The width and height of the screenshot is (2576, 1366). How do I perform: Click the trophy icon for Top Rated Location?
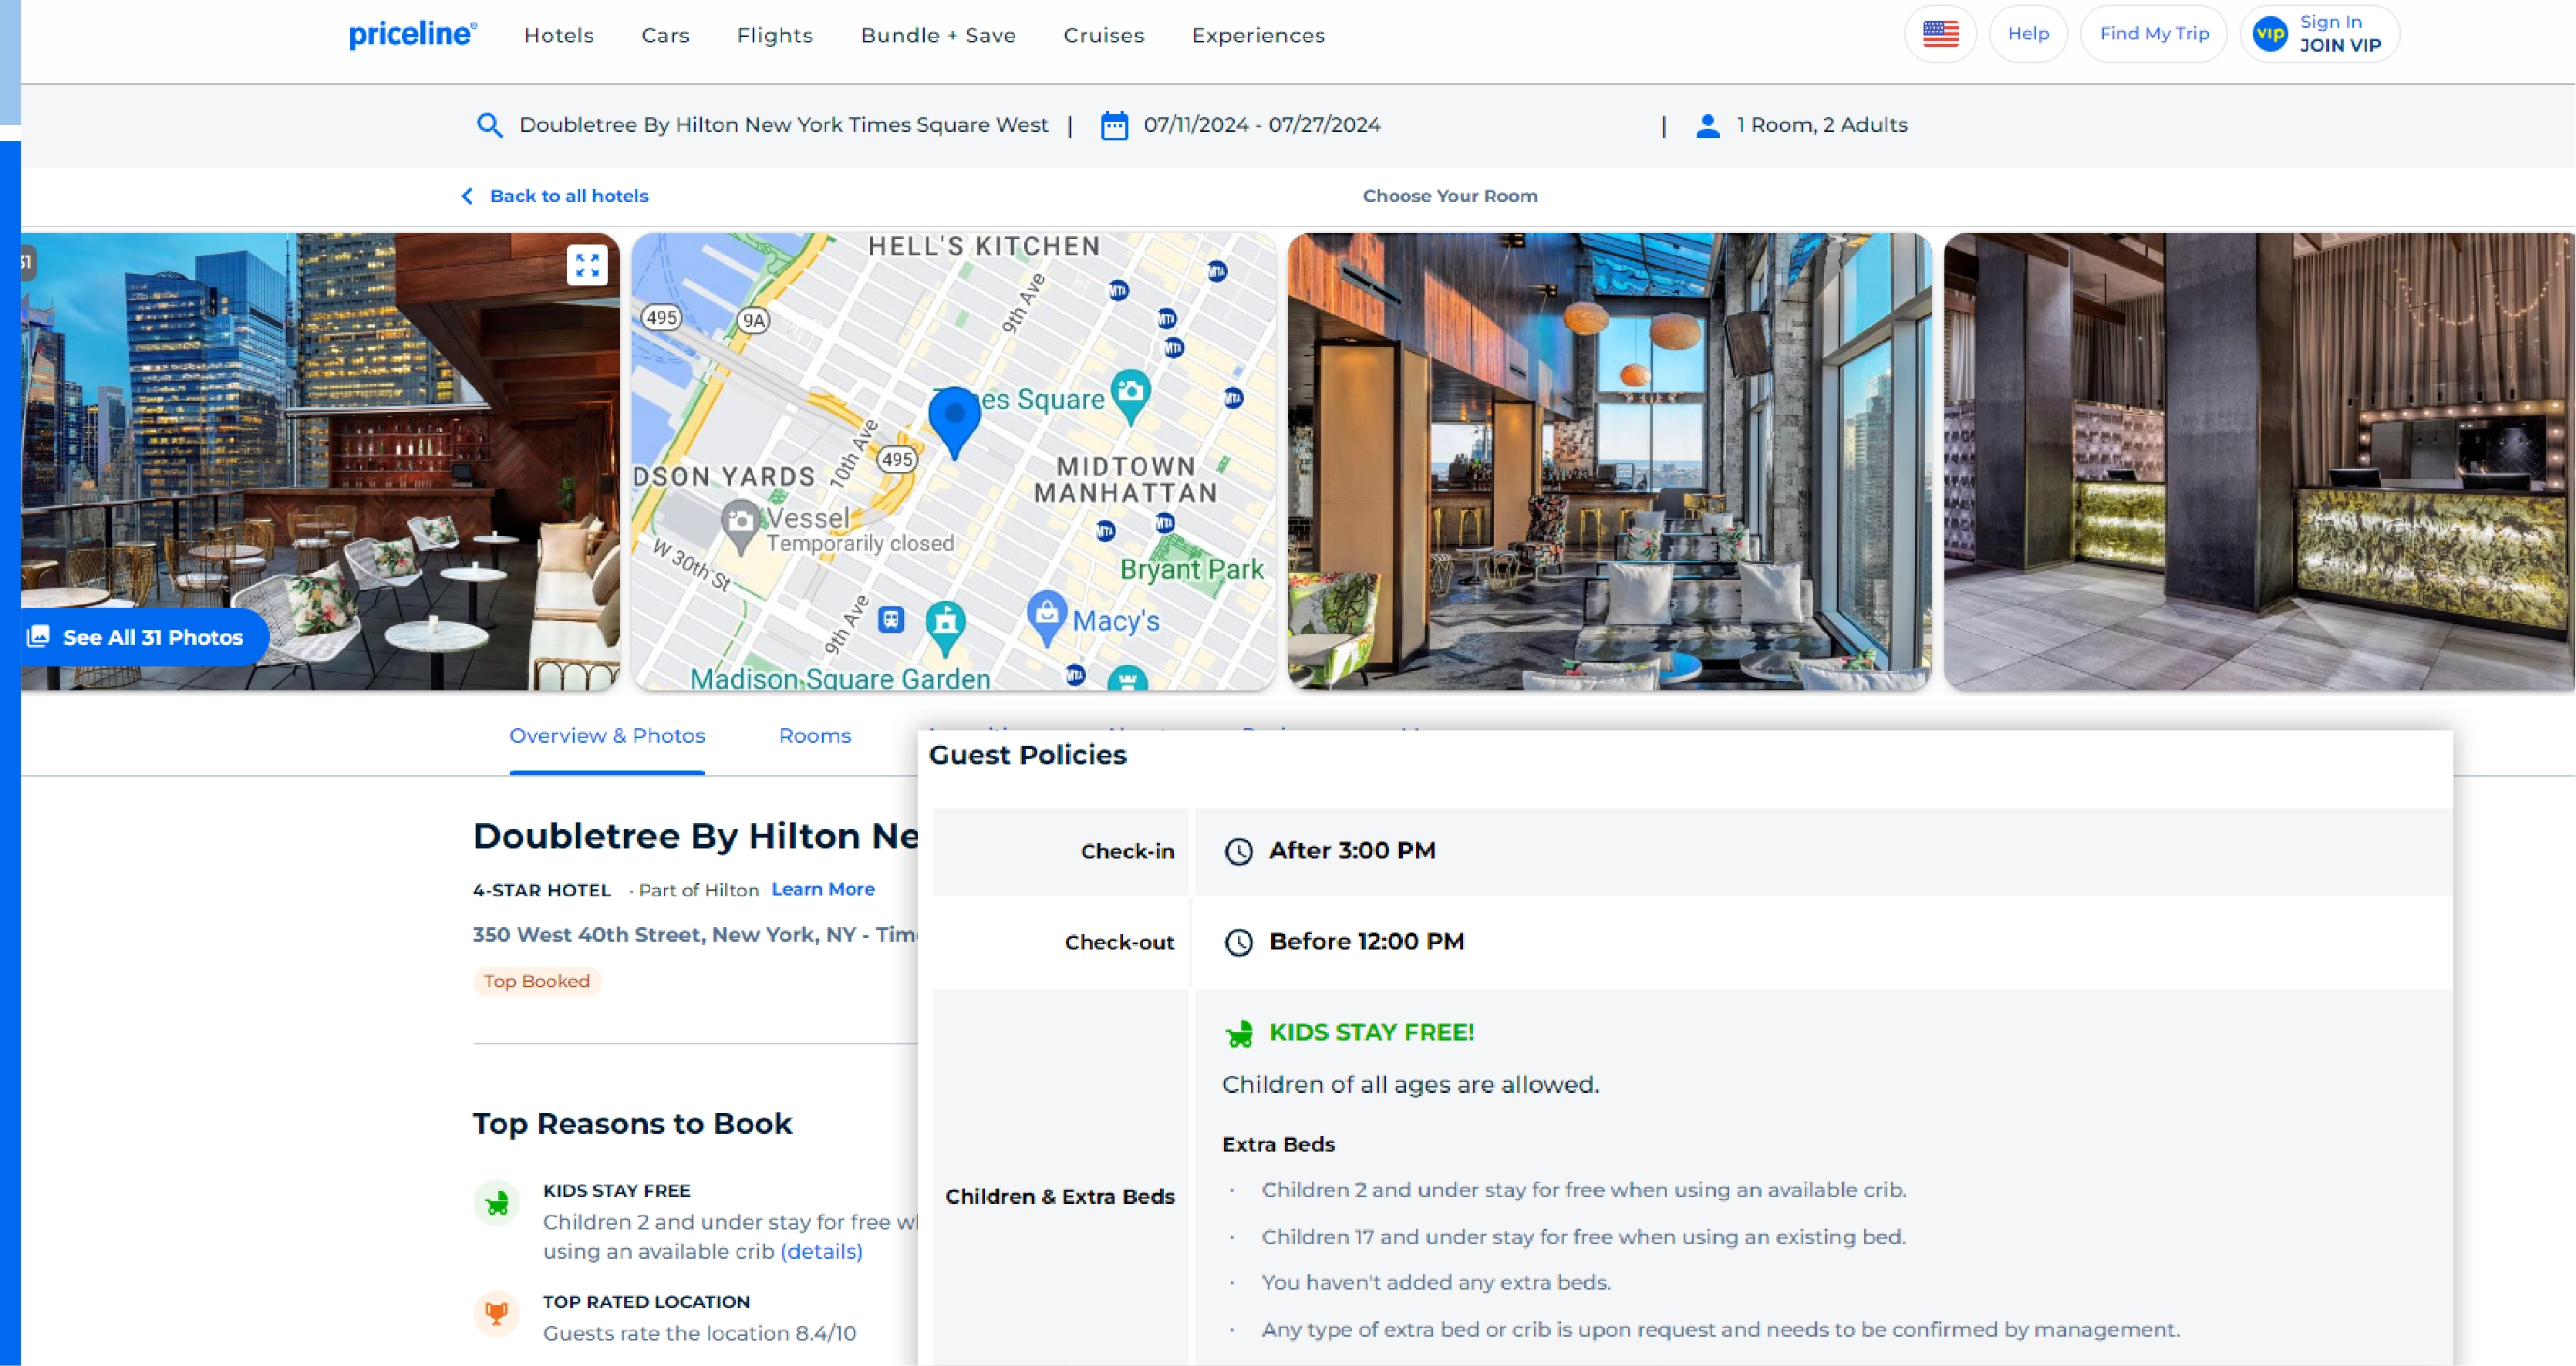[497, 1313]
